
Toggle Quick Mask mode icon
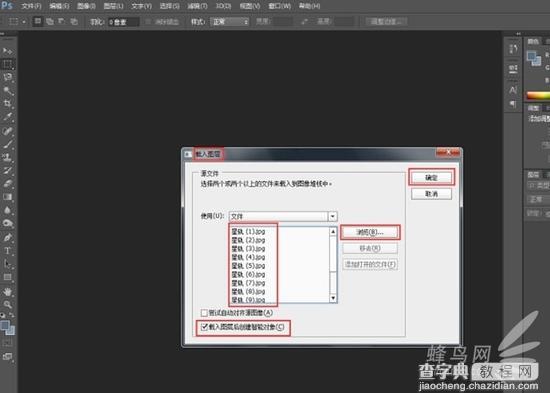click(7, 343)
